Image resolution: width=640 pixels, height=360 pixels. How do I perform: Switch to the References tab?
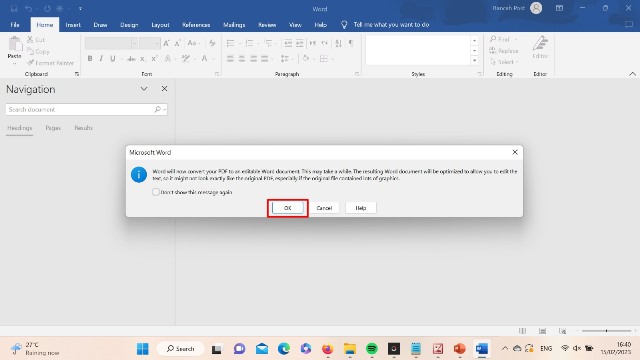[x=196, y=25]
